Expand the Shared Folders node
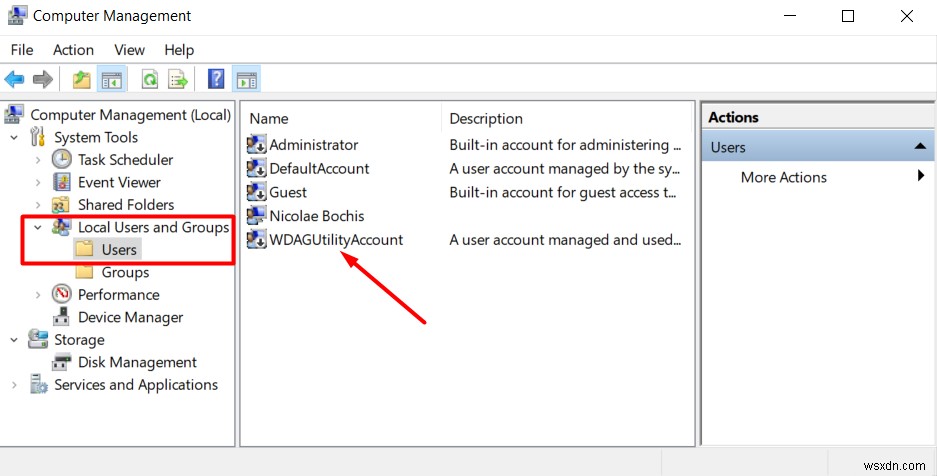This screenshot has width=937, height=476. point(38,205)
